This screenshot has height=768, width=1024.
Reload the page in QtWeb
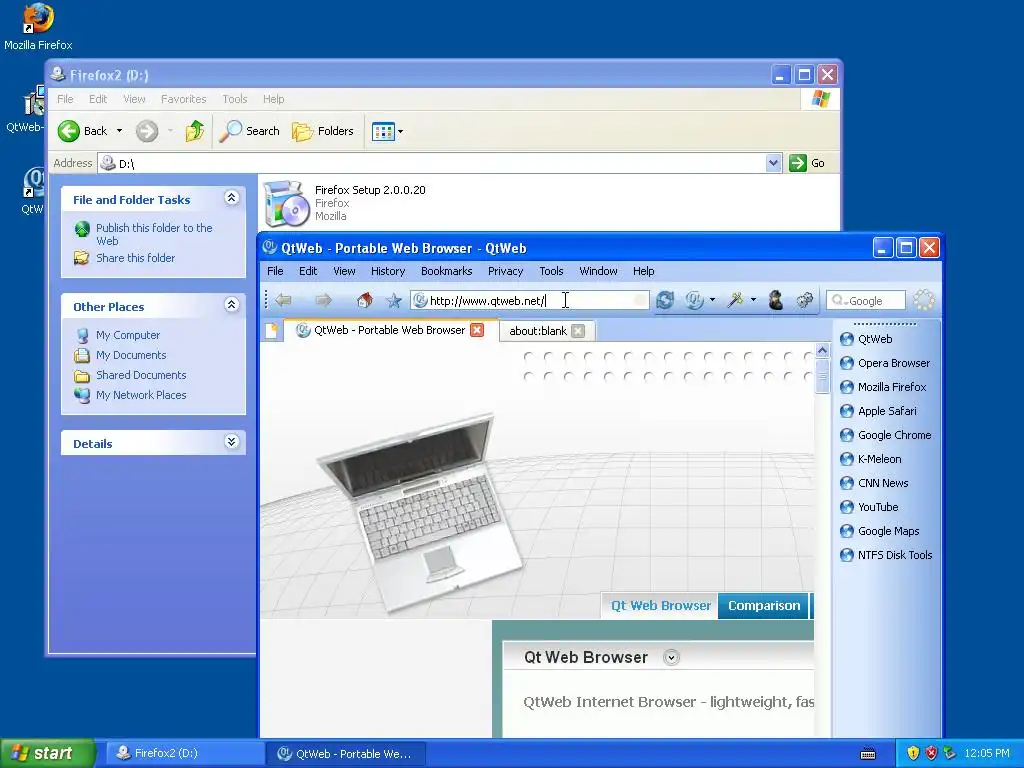pyautogui.click(x=665, y=300)
